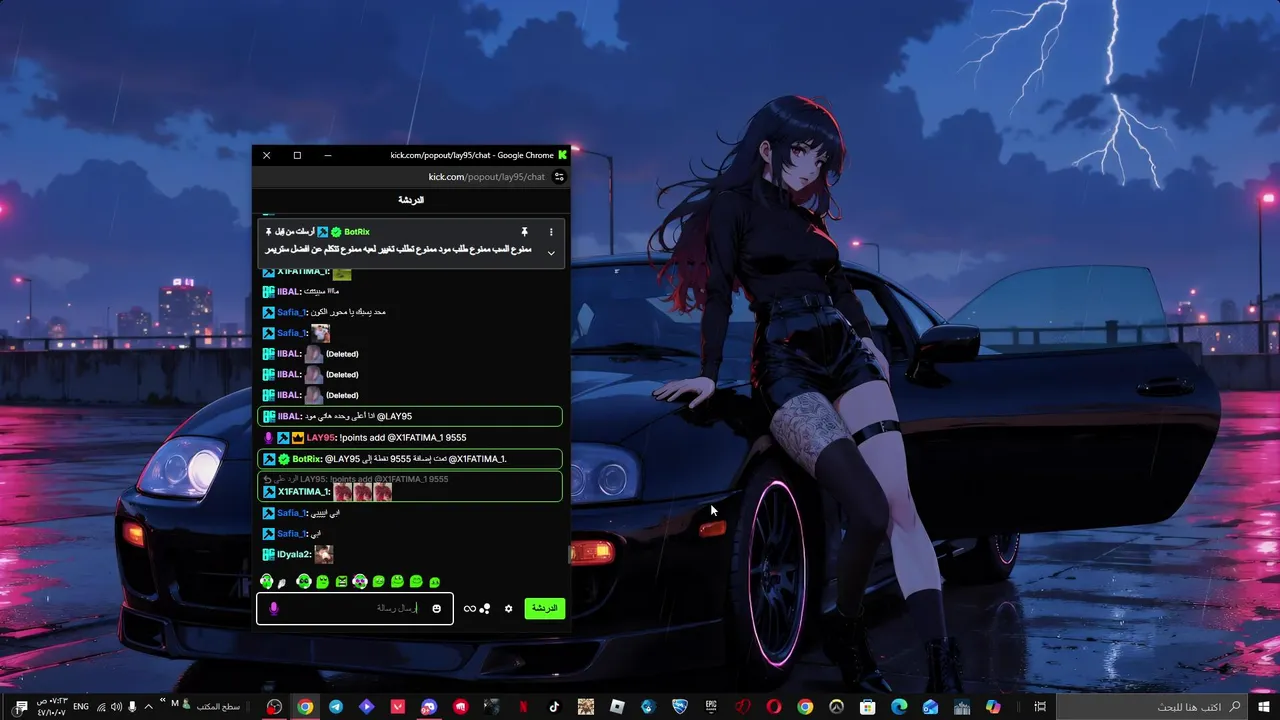This screenshot has width=1280, height=720.
Task: Expand سطح المكتب desktop toolbar chevron
Action: click(163, 700)
